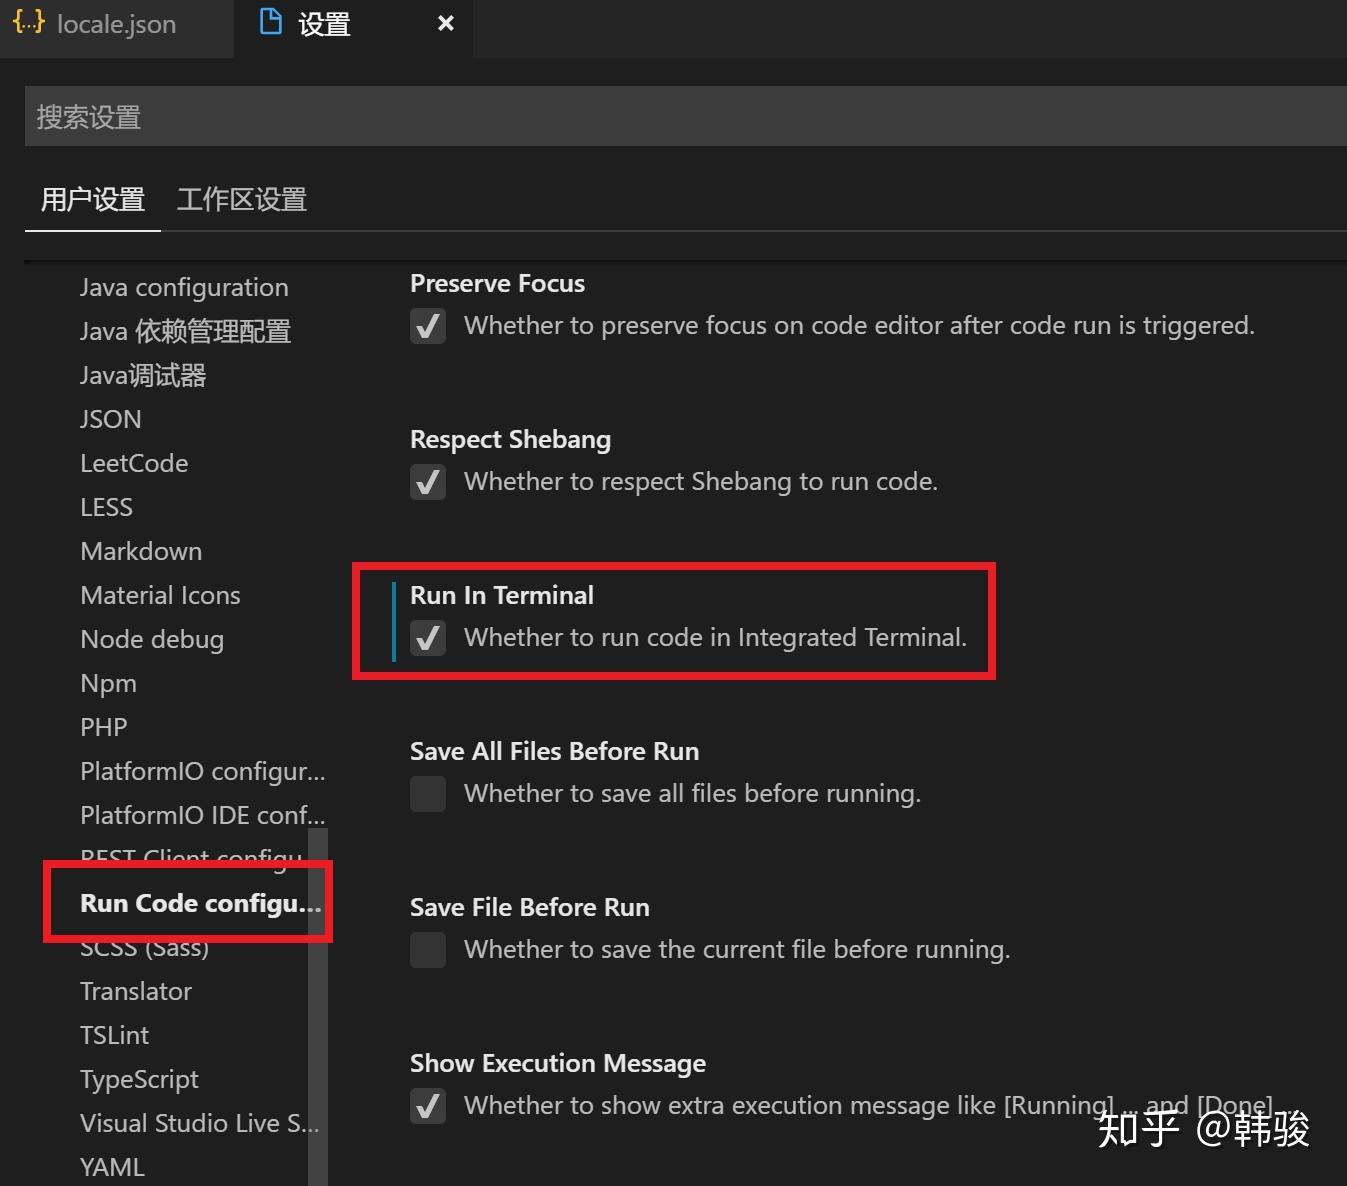Open TypeScript settings section
The image size is (1347, 1186).
point(139,1079)
